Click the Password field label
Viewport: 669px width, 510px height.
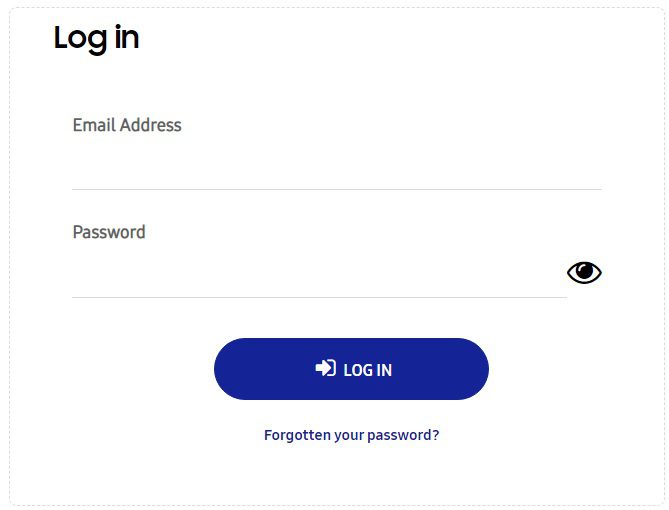109,232
